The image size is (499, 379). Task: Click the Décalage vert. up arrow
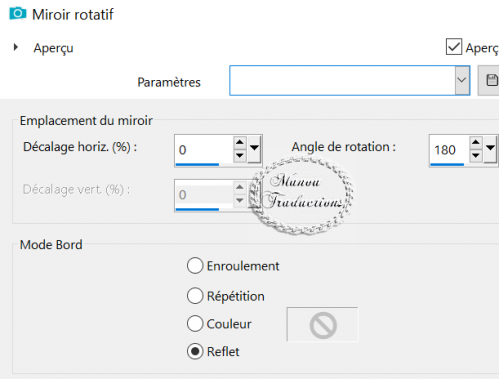tap(240, 187)
